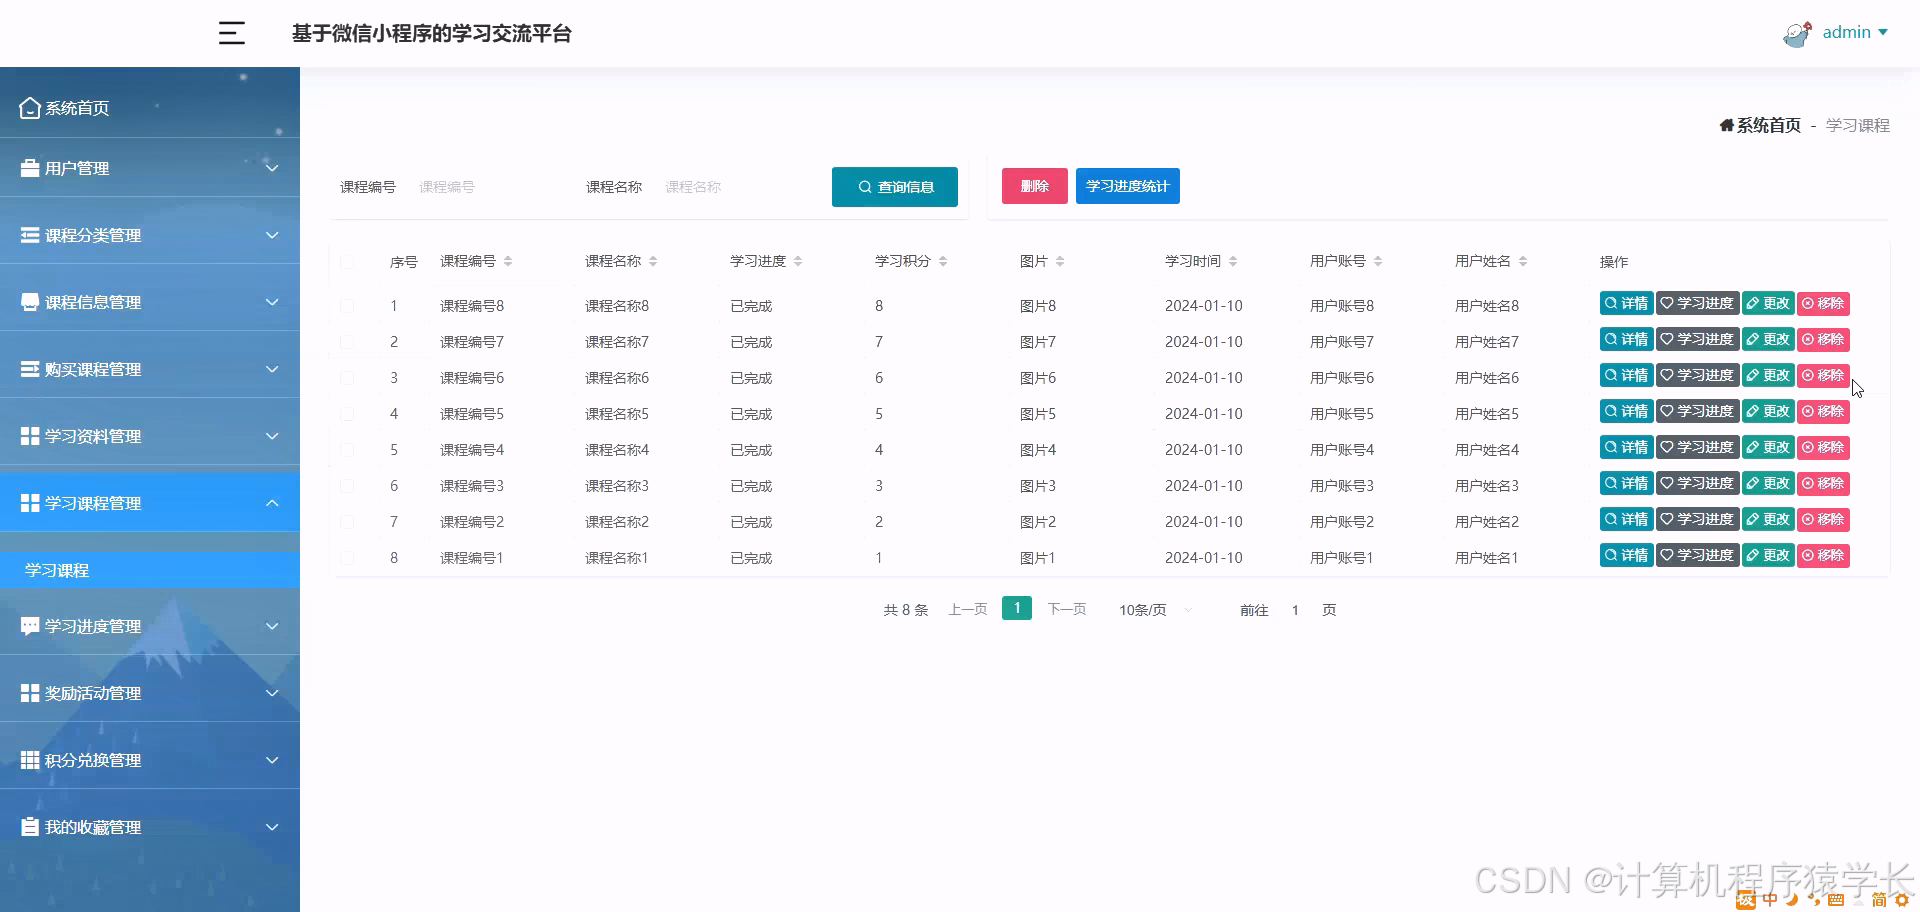The width and height of the screenshot is (1920, 912).
Task: Click the admin avatar icon at top right
Action: point(1796,32)
